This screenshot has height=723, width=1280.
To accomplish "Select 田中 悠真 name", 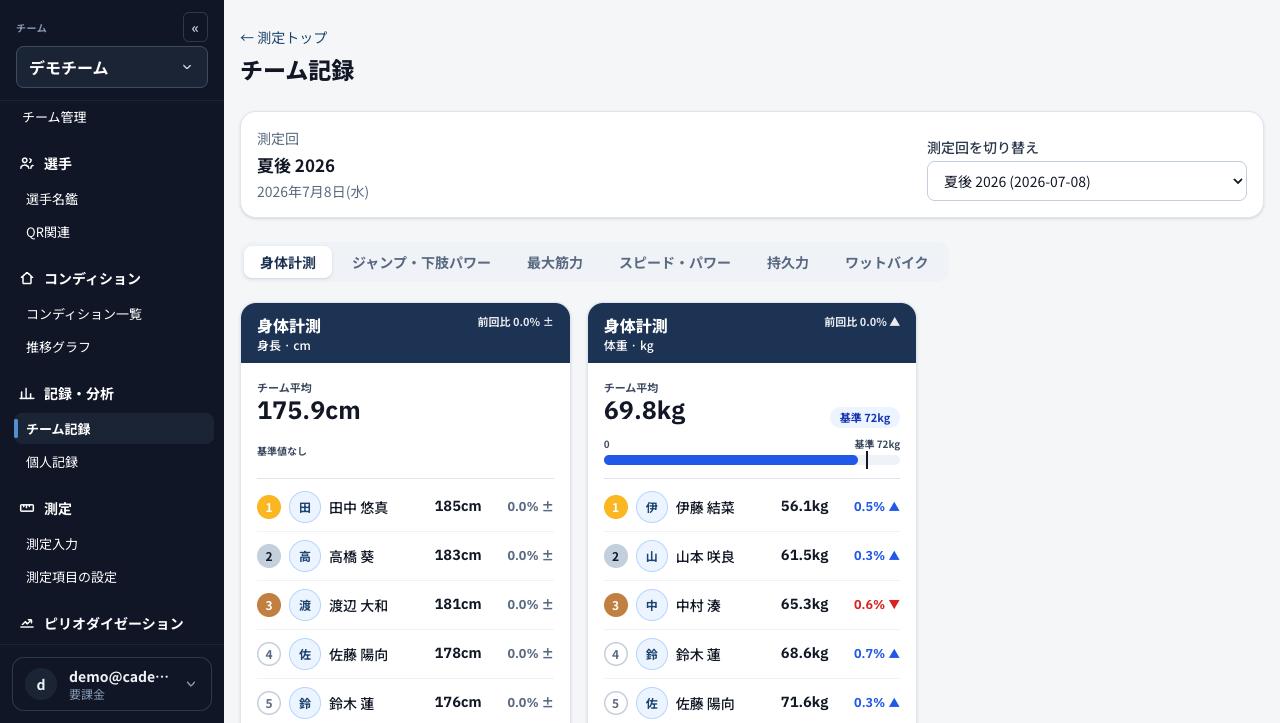I will (x=358, y=507).
